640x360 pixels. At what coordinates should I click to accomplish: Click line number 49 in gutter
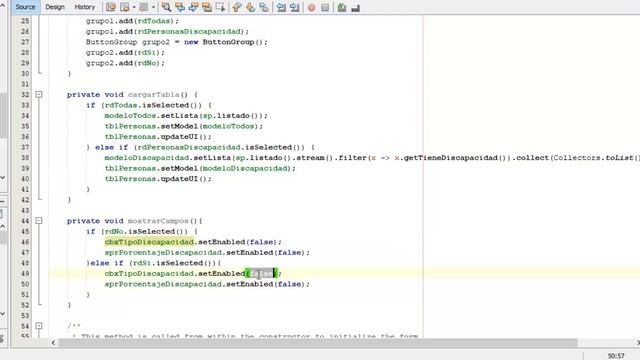tap(25, 273)
